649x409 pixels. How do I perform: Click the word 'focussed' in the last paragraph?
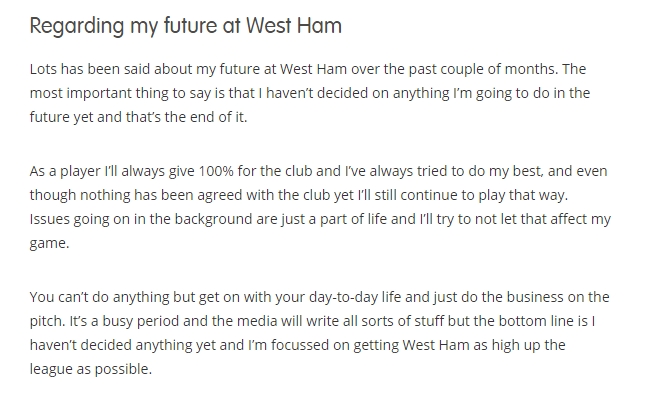click(x=300, y=345)
